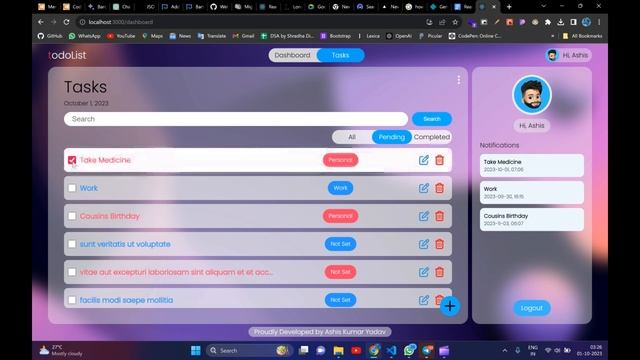
Task: Open VS Code from the taskbar
Action: (x=391, y=350)
